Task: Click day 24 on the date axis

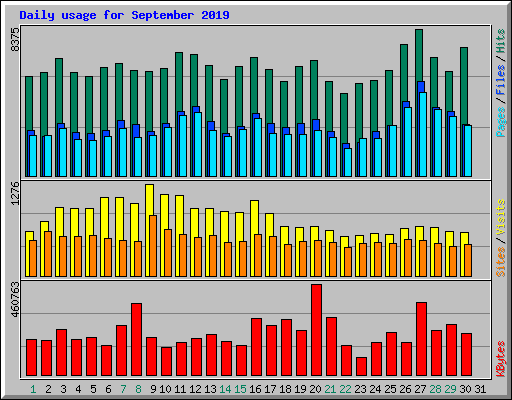Action: (375, 389)
